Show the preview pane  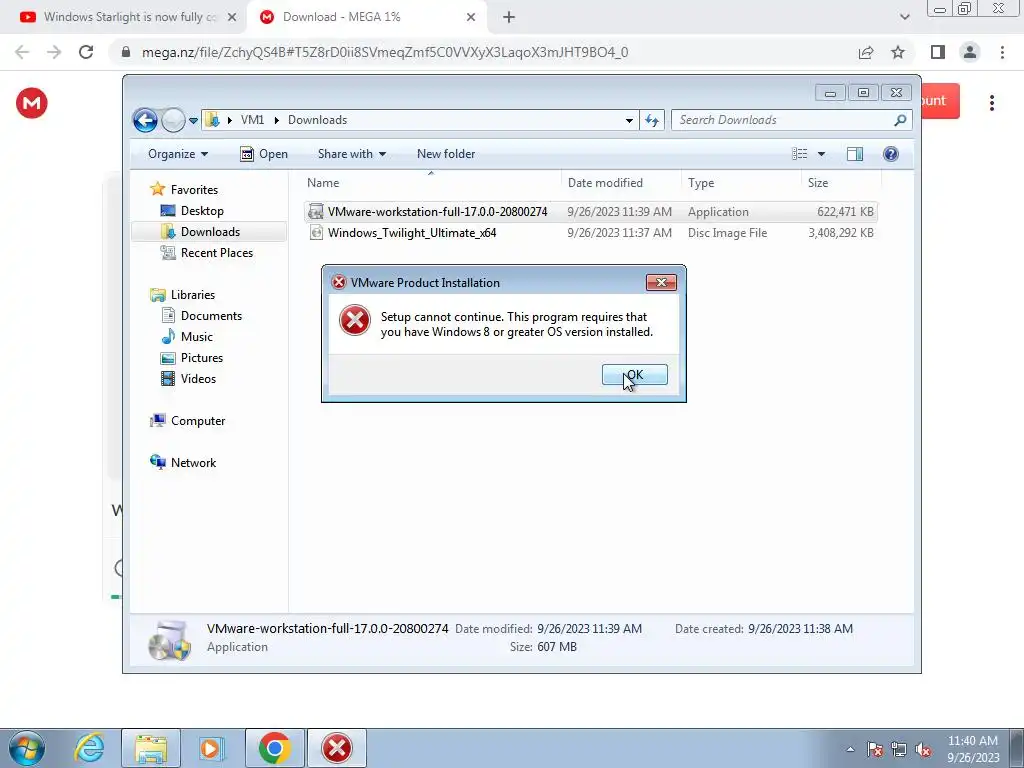[855, 154]
